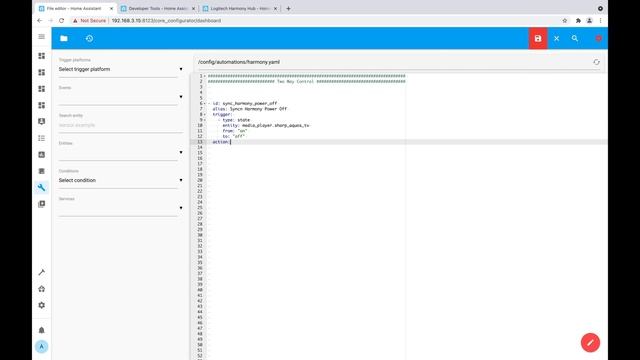
Task: Open the Supervisor home icon in the sidebar
Action: tap(42, 289)
